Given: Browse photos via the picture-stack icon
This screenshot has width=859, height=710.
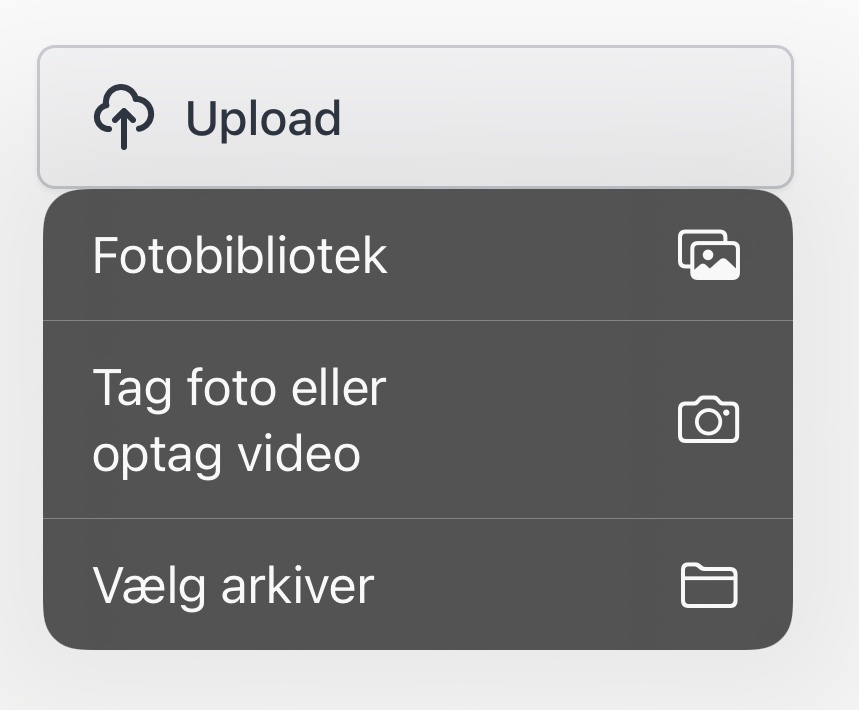Looking at the screenshot, I should click(709, 255).
